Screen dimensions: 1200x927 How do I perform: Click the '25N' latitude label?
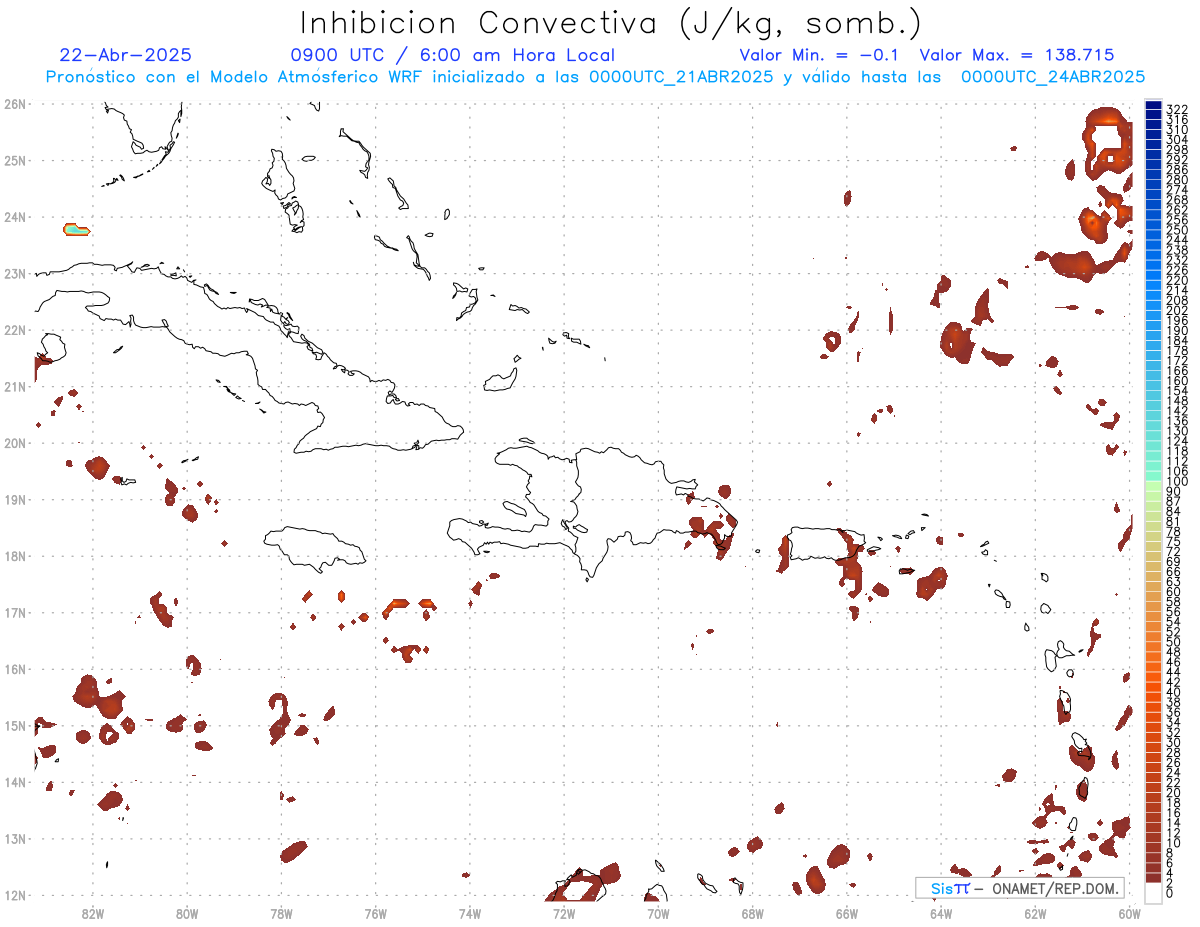pyautogui.click(x=15, y=160)
